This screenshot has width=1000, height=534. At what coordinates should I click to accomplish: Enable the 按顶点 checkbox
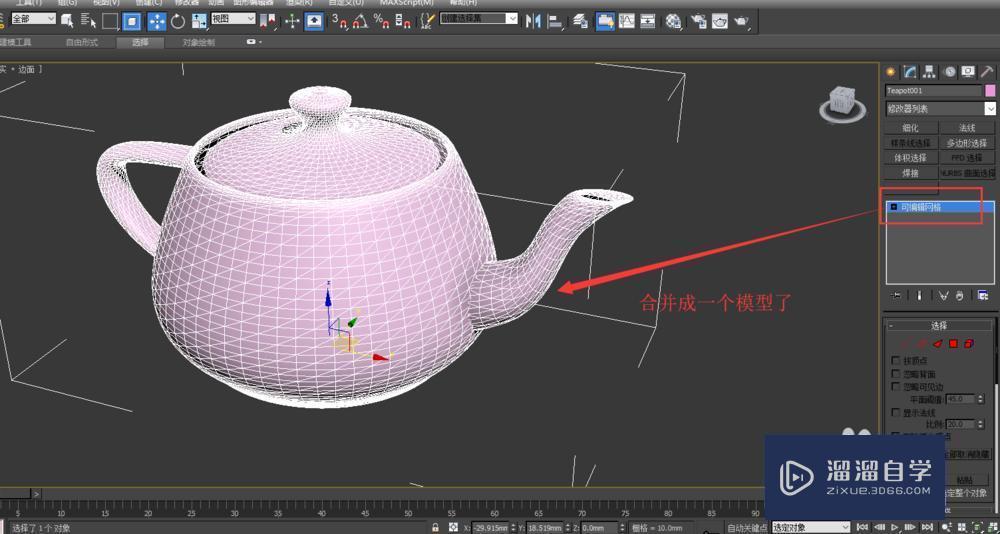pos(896,360)
